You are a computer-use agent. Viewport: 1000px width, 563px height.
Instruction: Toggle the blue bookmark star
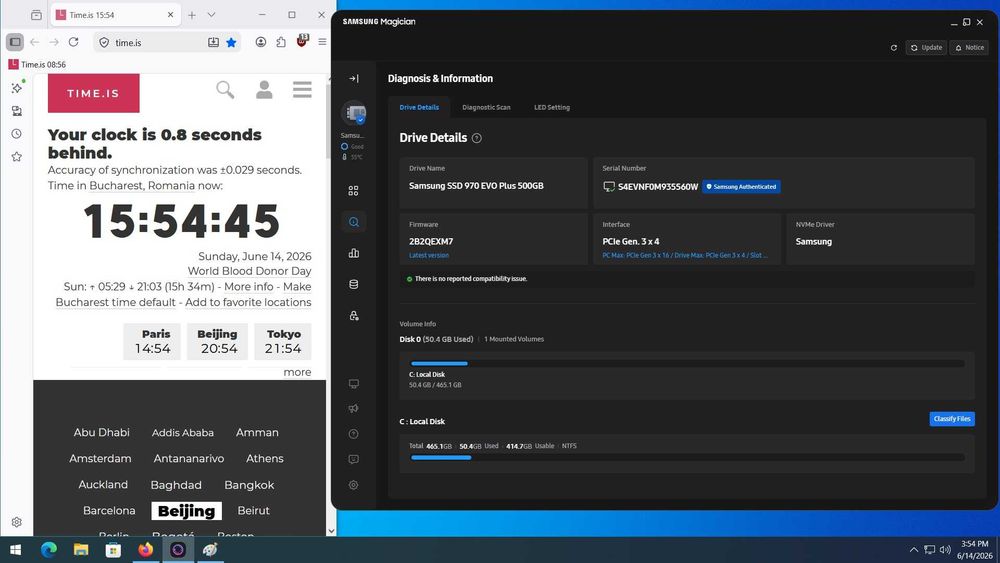click(x=232, y=42)
